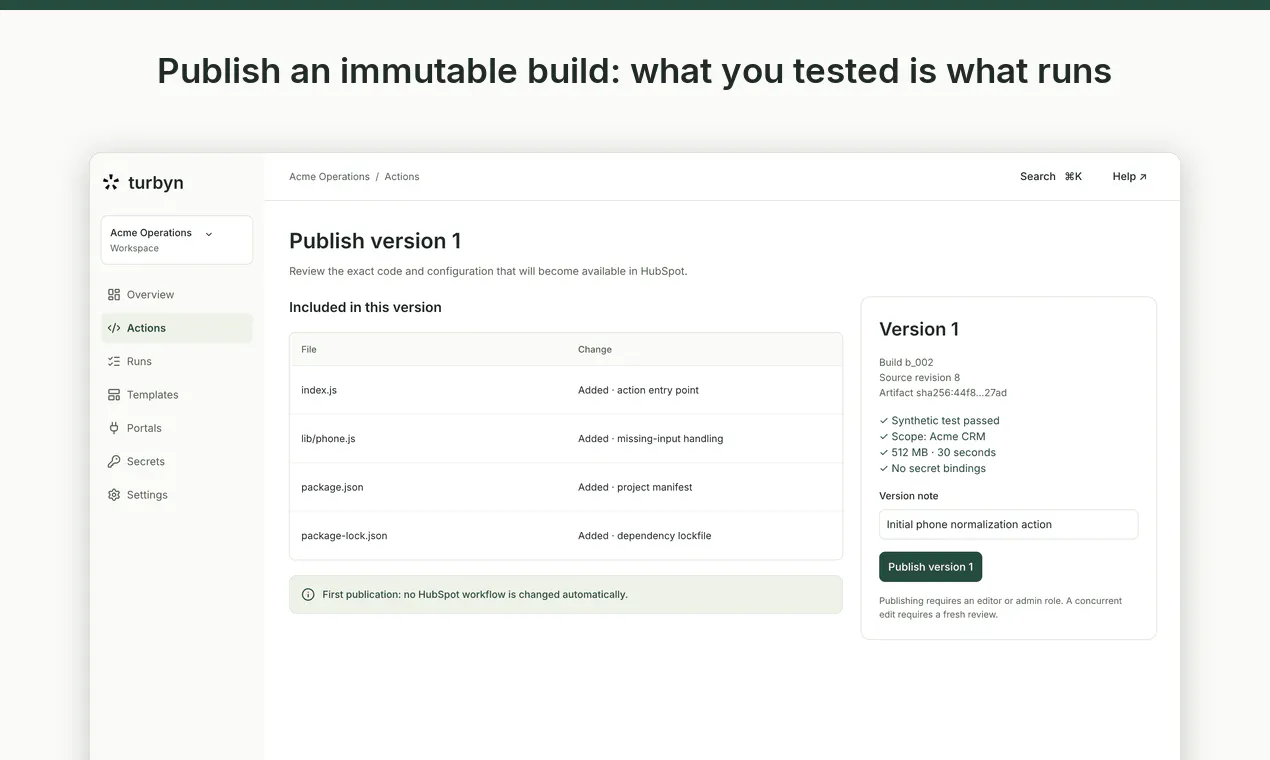This screenshot has height=760, width=1270.
Task: Click the Publish version 1 button
Action: 930,567
